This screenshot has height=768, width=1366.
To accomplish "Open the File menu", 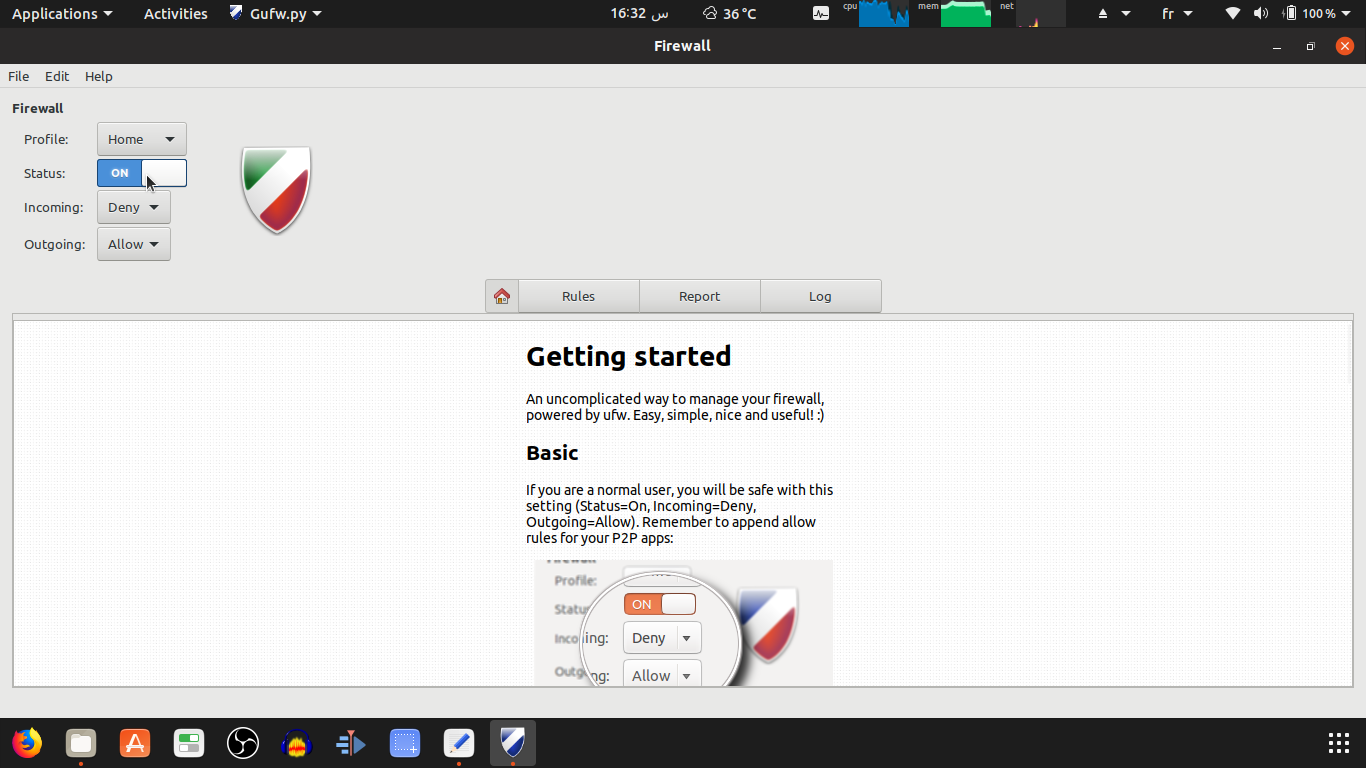I will 19,76.
